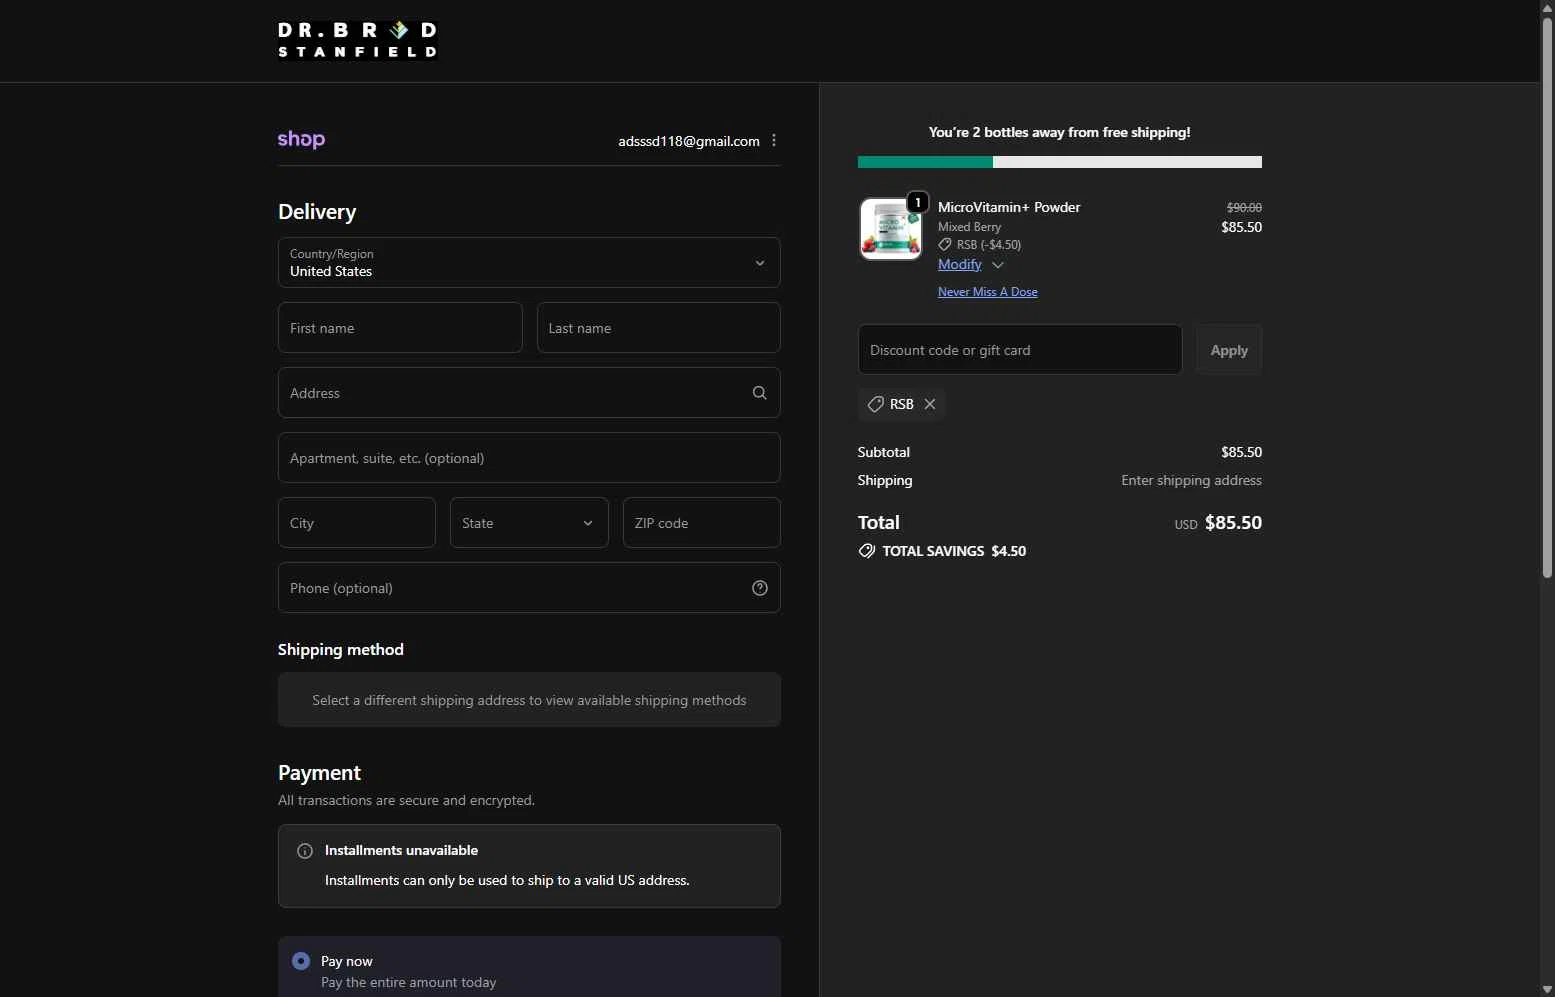
Task: Click the First name field
Action: pos(400,328)
